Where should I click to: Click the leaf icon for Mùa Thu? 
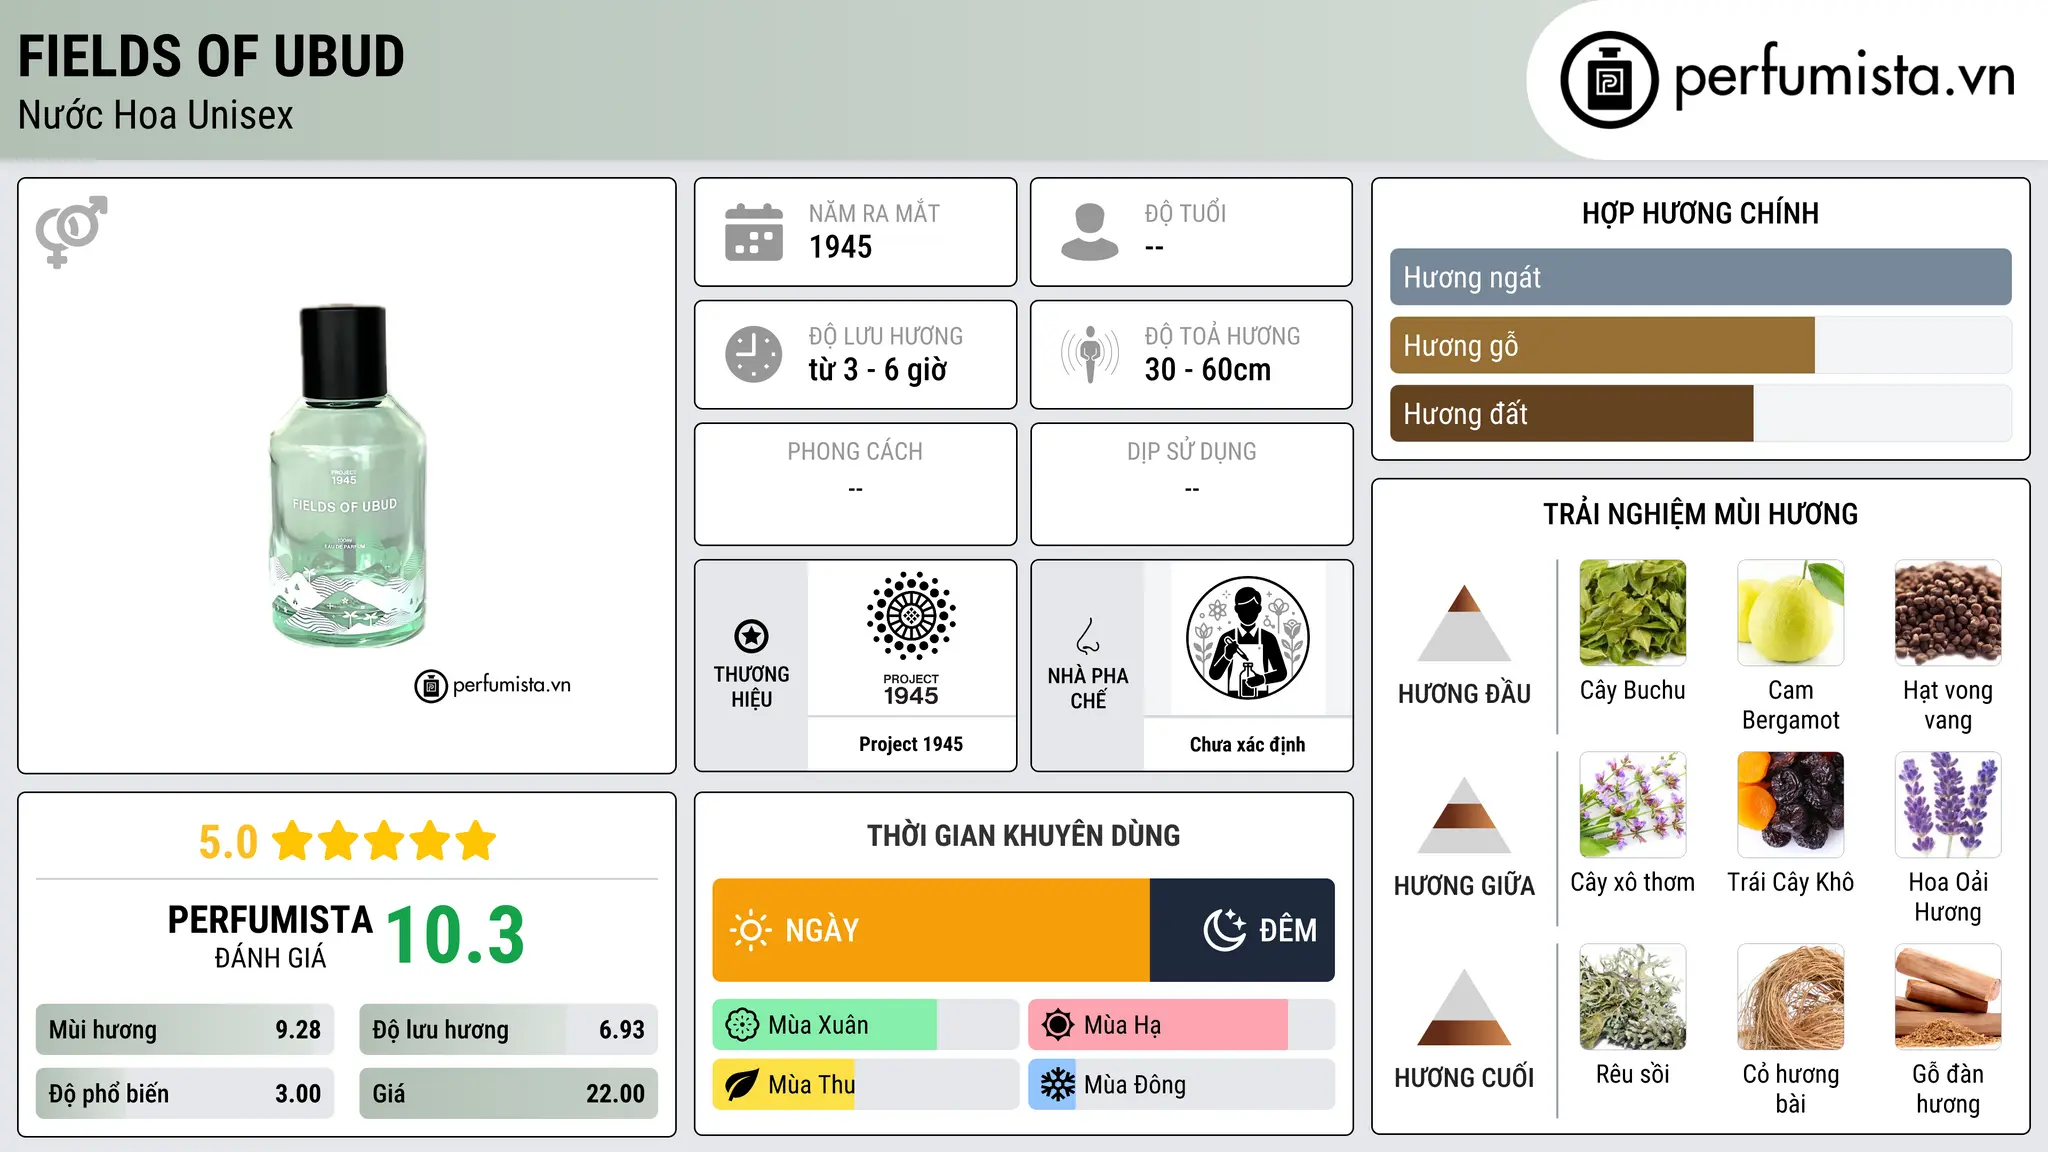742,1085
